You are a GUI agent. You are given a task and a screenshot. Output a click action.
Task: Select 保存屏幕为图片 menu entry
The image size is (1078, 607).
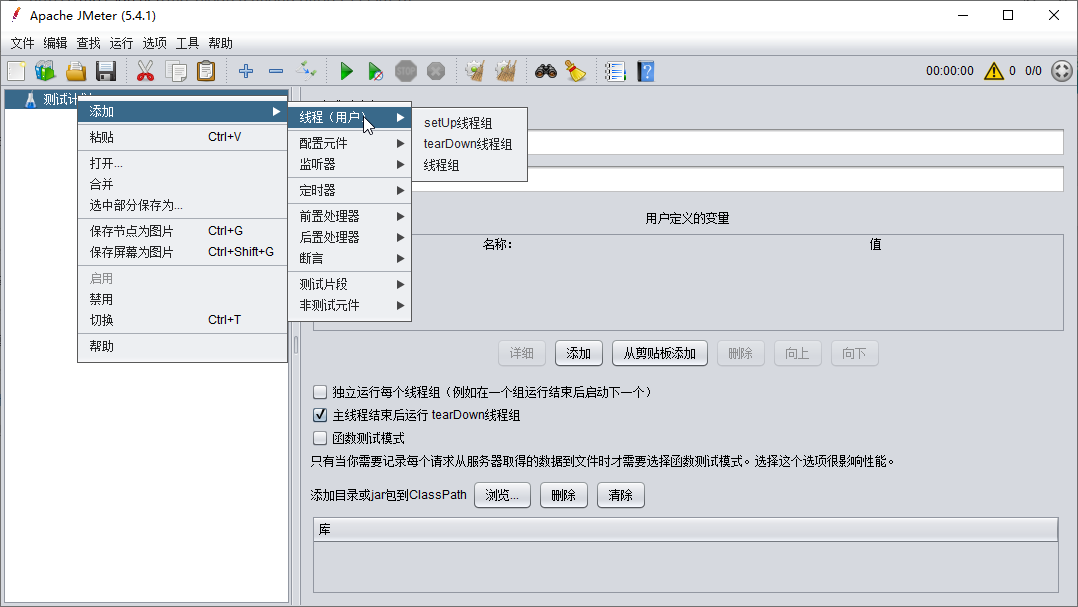(x=183, y=252)
